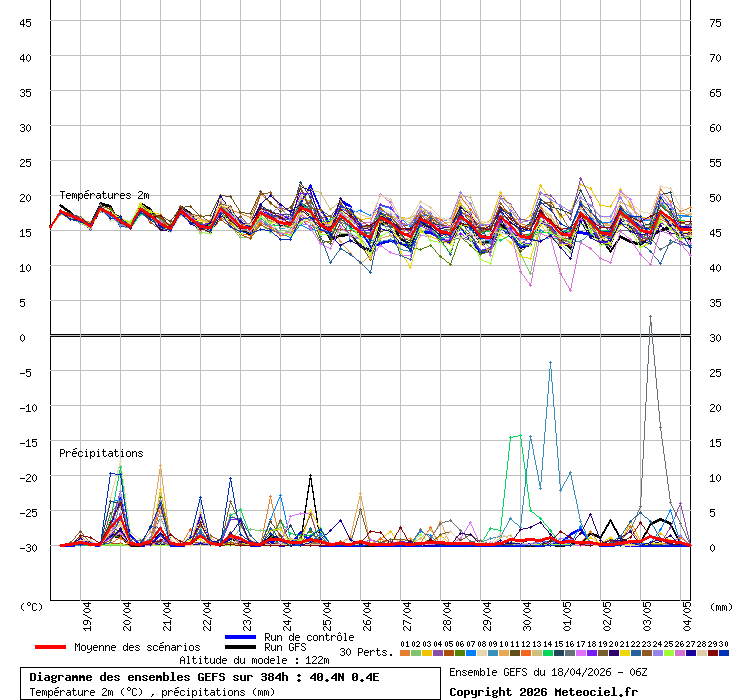Click the Diagramme des ensembles GEFS title
The height and width of the screenshot is (700, 740).
[204, 677]
